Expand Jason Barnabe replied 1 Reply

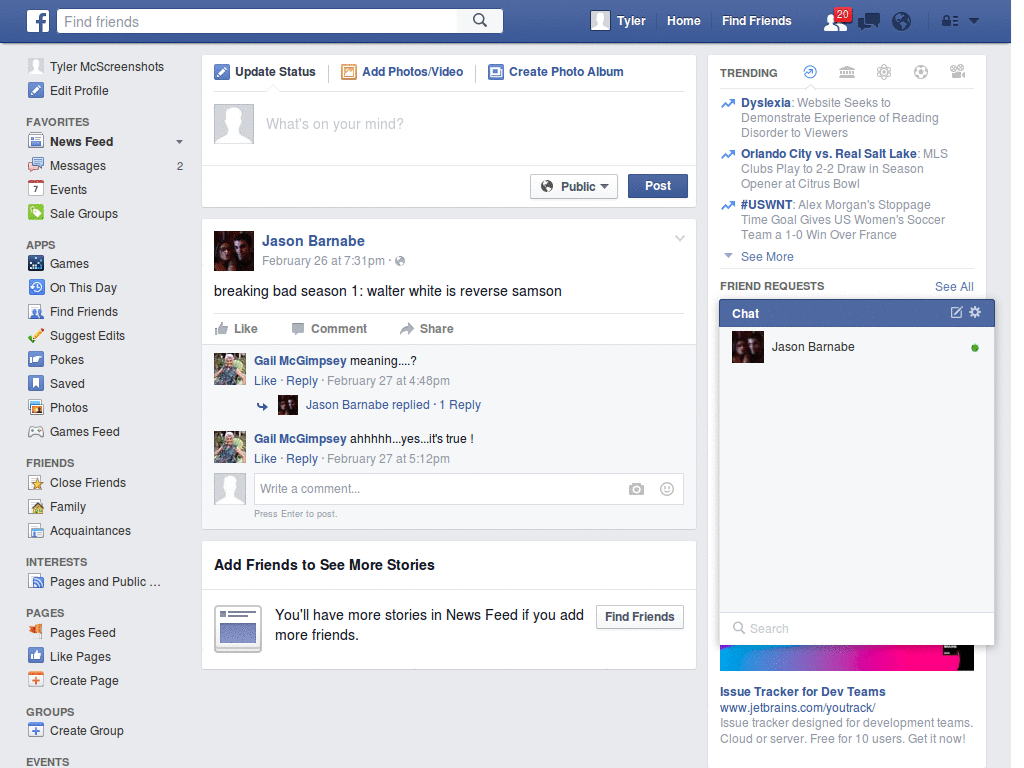click(393, 405)
